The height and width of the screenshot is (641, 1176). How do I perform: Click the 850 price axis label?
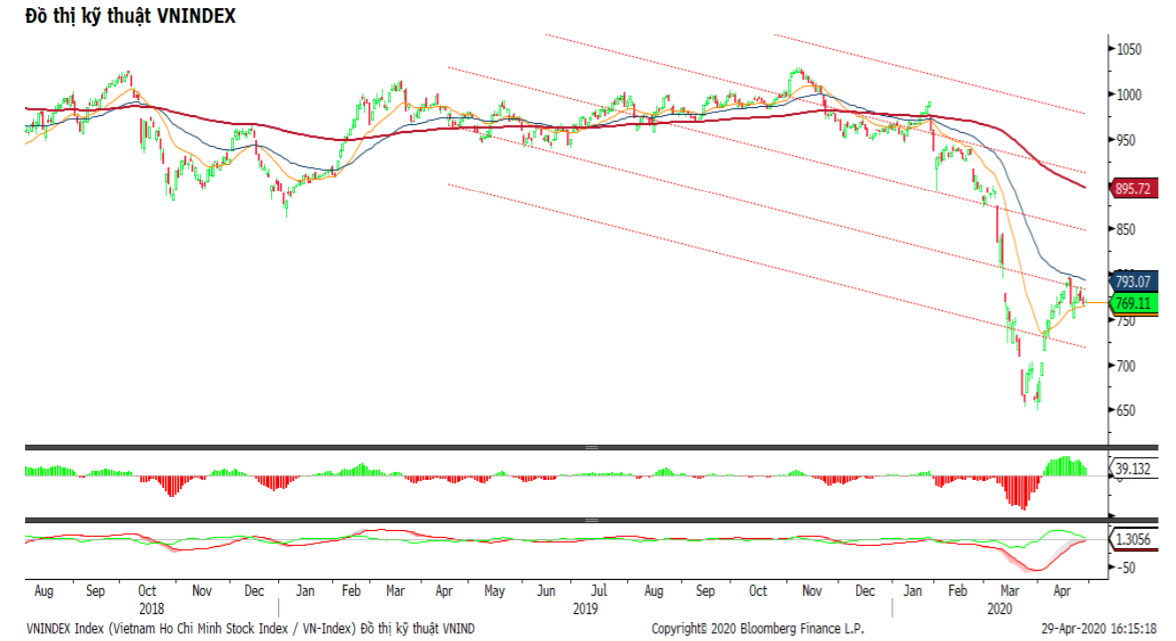1126,230
